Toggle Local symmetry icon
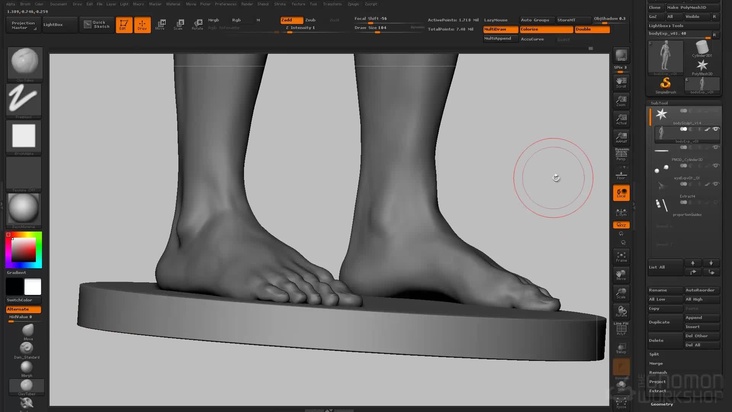The width and height of the screenshot is (732, 412). click(621, 193)
